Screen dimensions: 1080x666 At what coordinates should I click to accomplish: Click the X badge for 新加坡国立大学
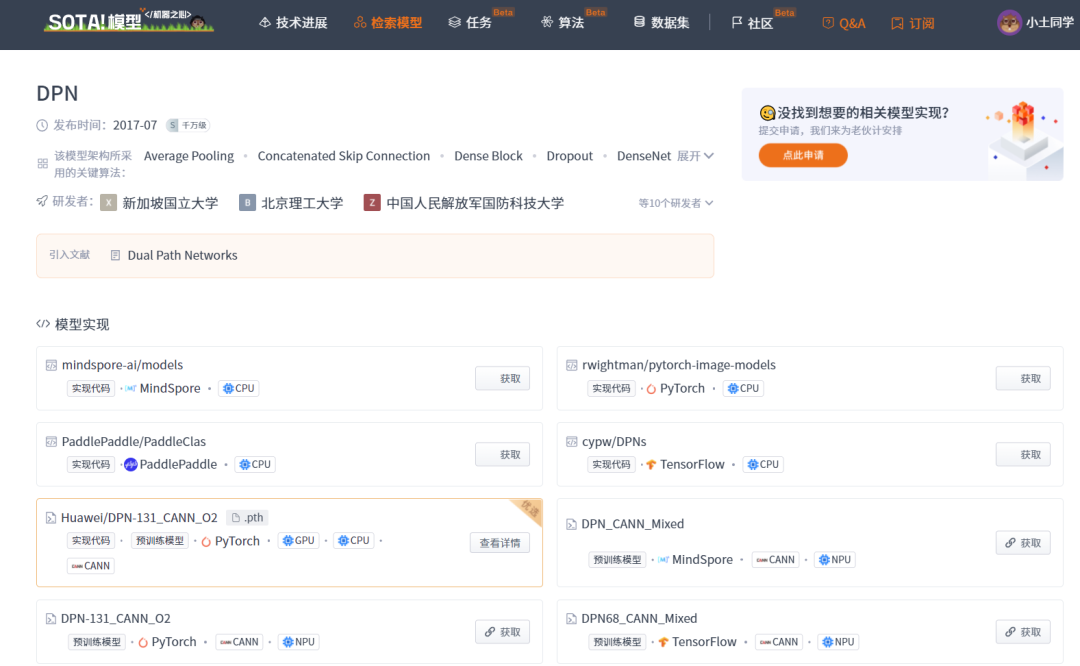tap(108, 202)
